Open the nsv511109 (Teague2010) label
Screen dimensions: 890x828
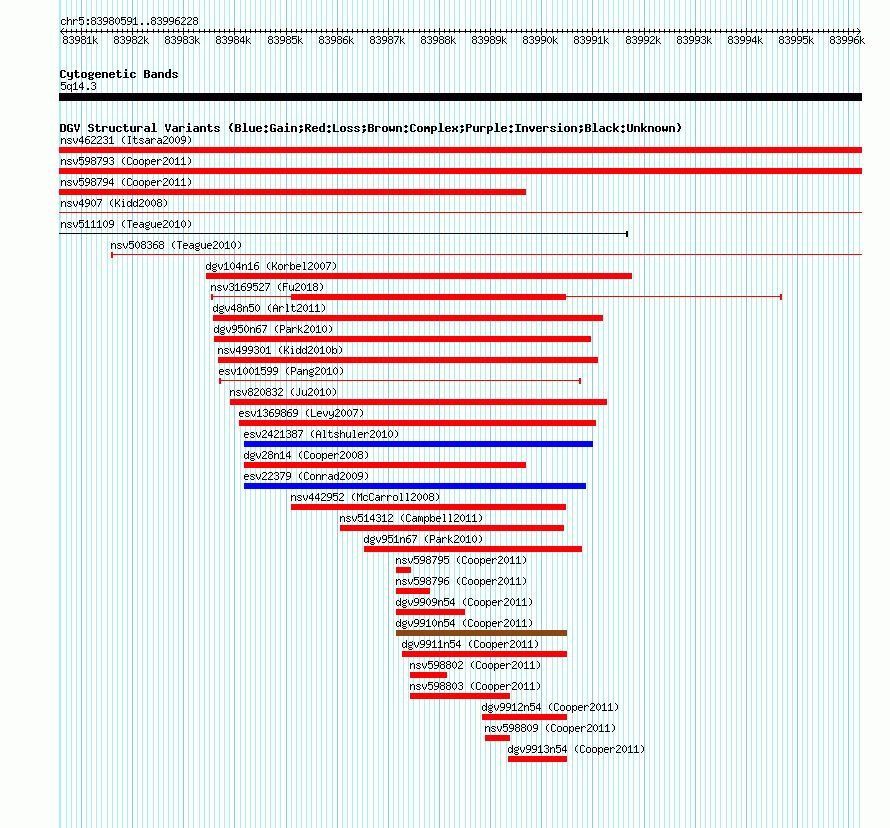coord(126,224)
